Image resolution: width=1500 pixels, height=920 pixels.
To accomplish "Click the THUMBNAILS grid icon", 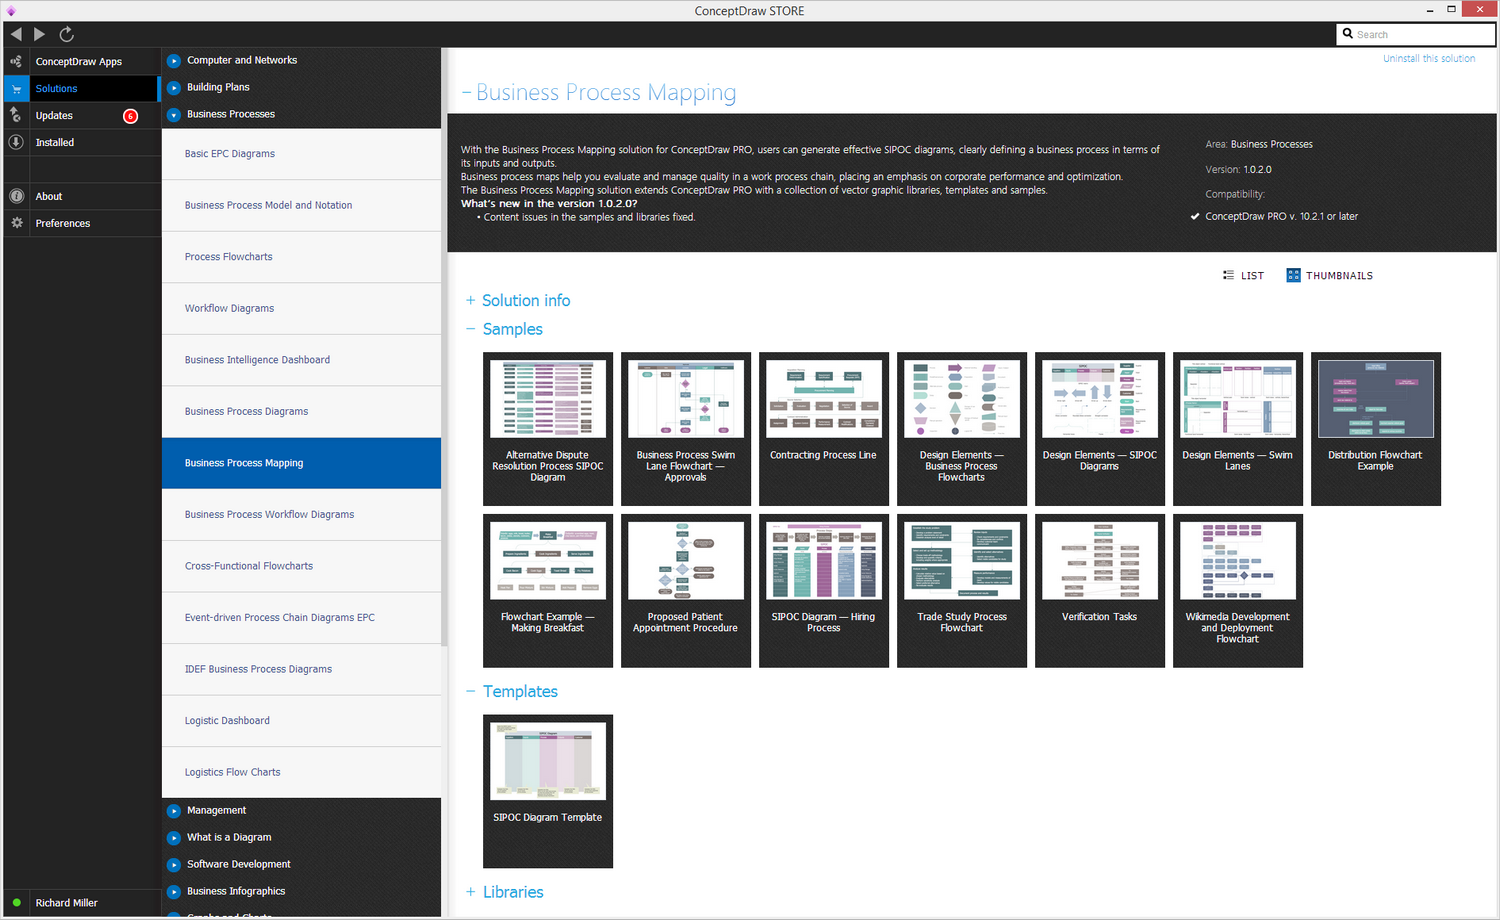I will click(1293, 275).
